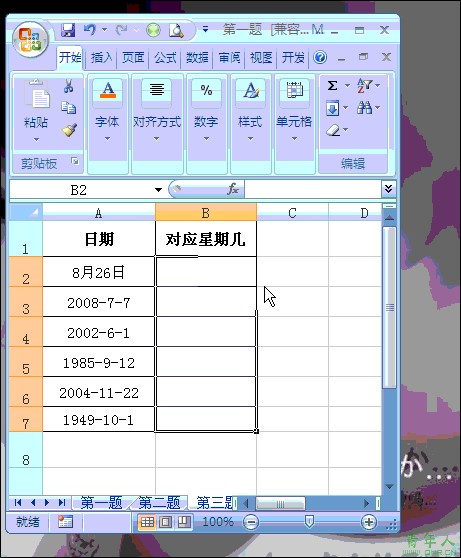Switch to Normal view in the status bar
The width and height of the screenshot is (461, 558).
[147, 522]
